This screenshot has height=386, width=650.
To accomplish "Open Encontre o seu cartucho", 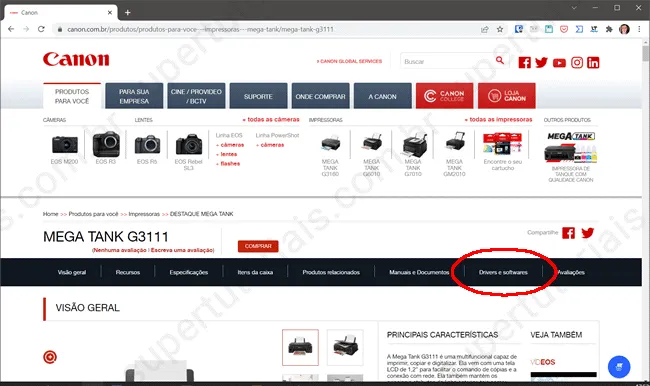I will tap(503, 152).
